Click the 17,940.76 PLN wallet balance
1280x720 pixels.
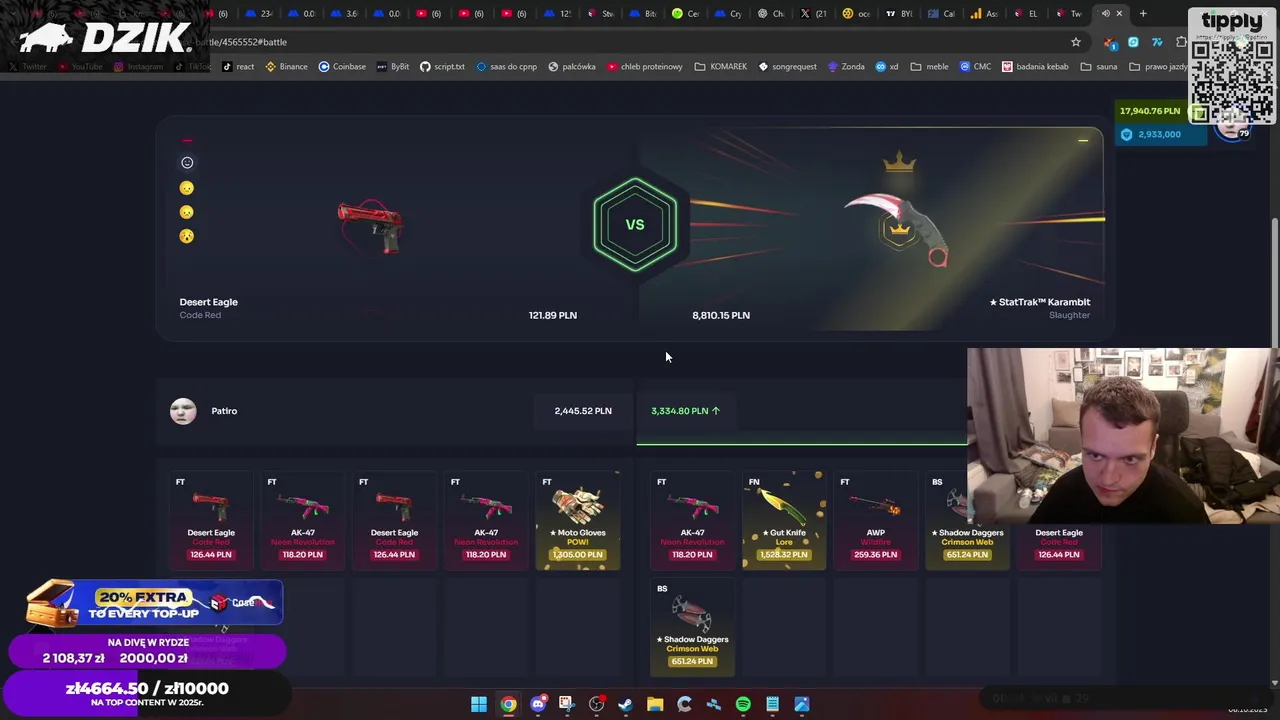pos(1150,111)
